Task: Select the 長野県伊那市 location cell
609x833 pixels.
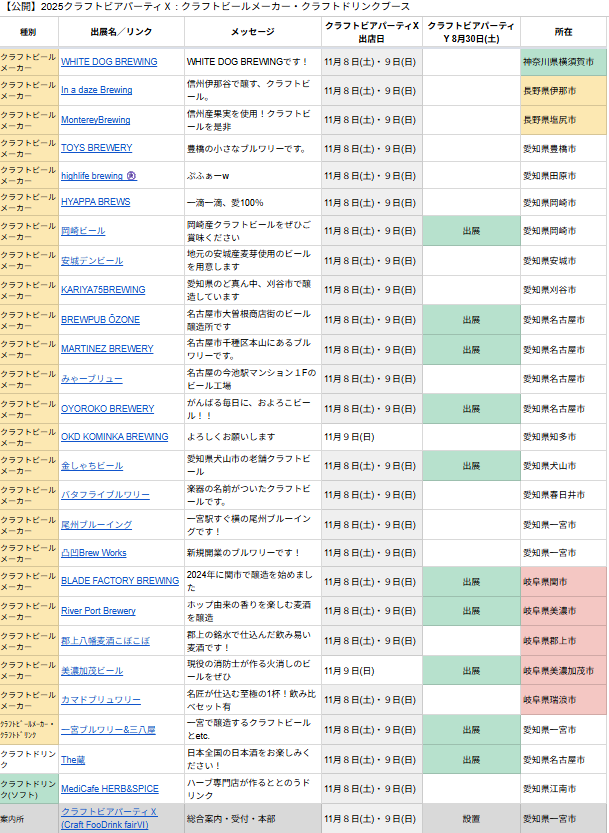Action: (563, 90)
